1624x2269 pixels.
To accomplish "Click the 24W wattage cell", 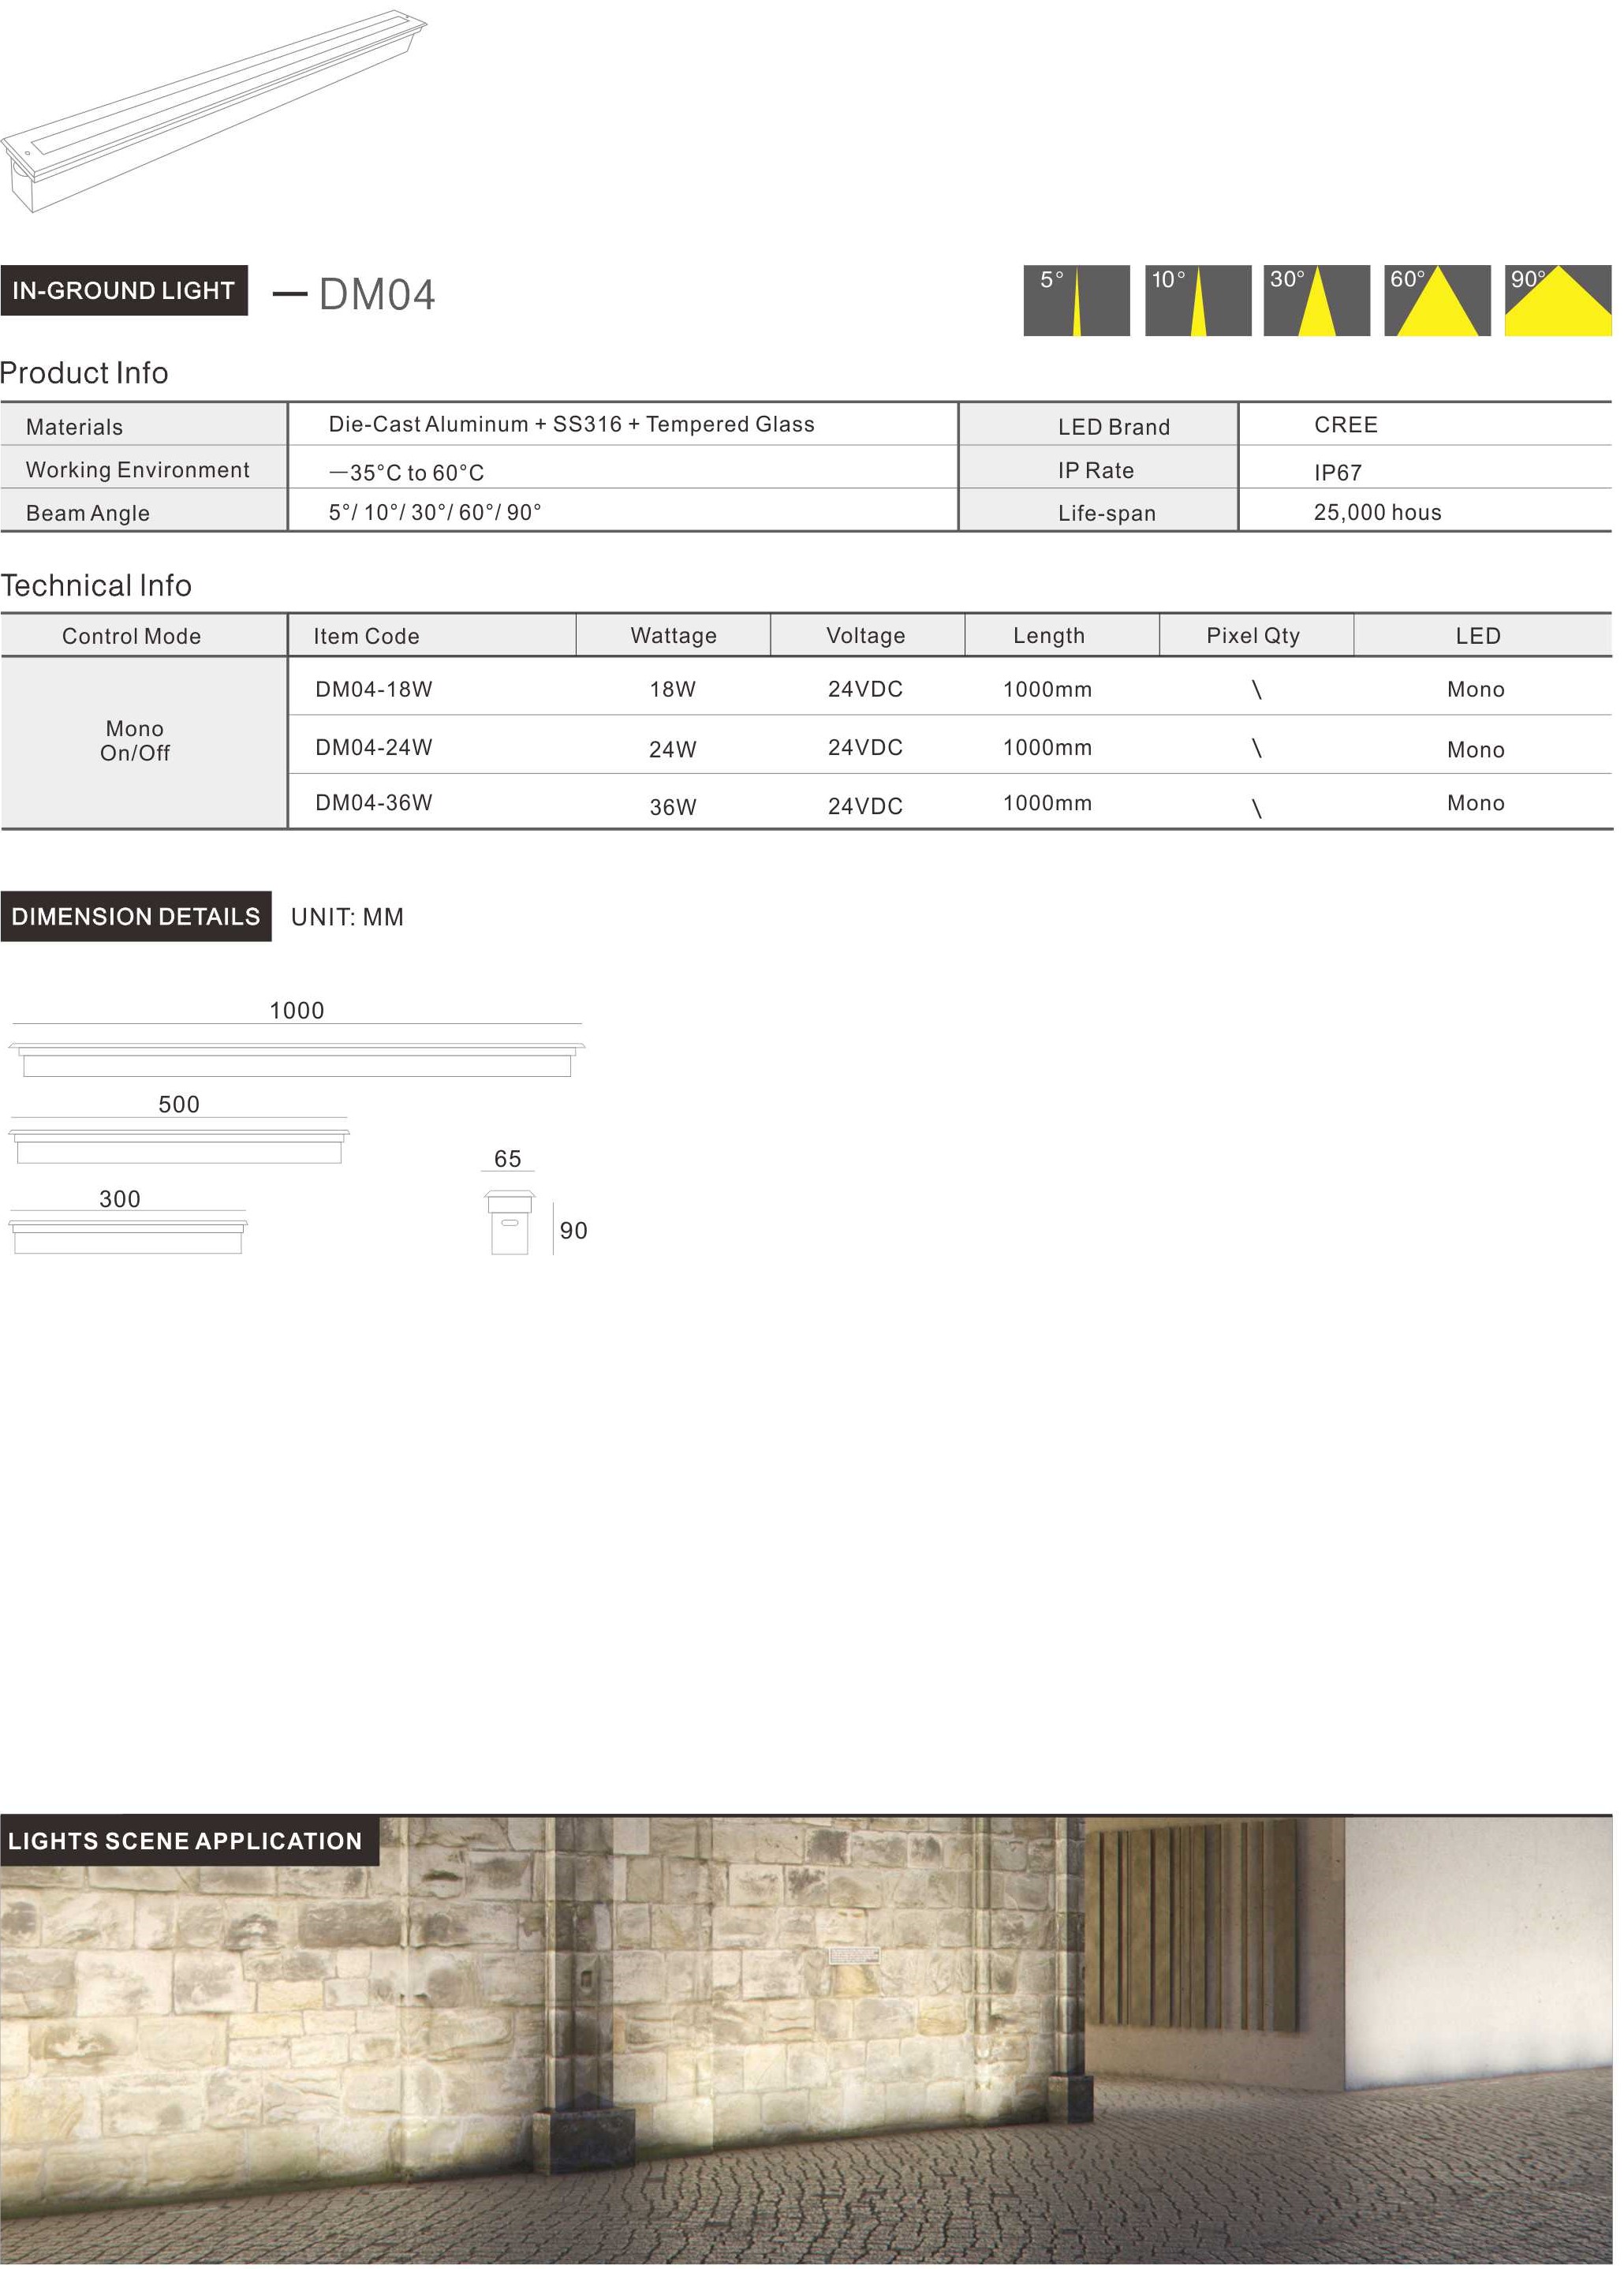I will click(x=672, y=749).
